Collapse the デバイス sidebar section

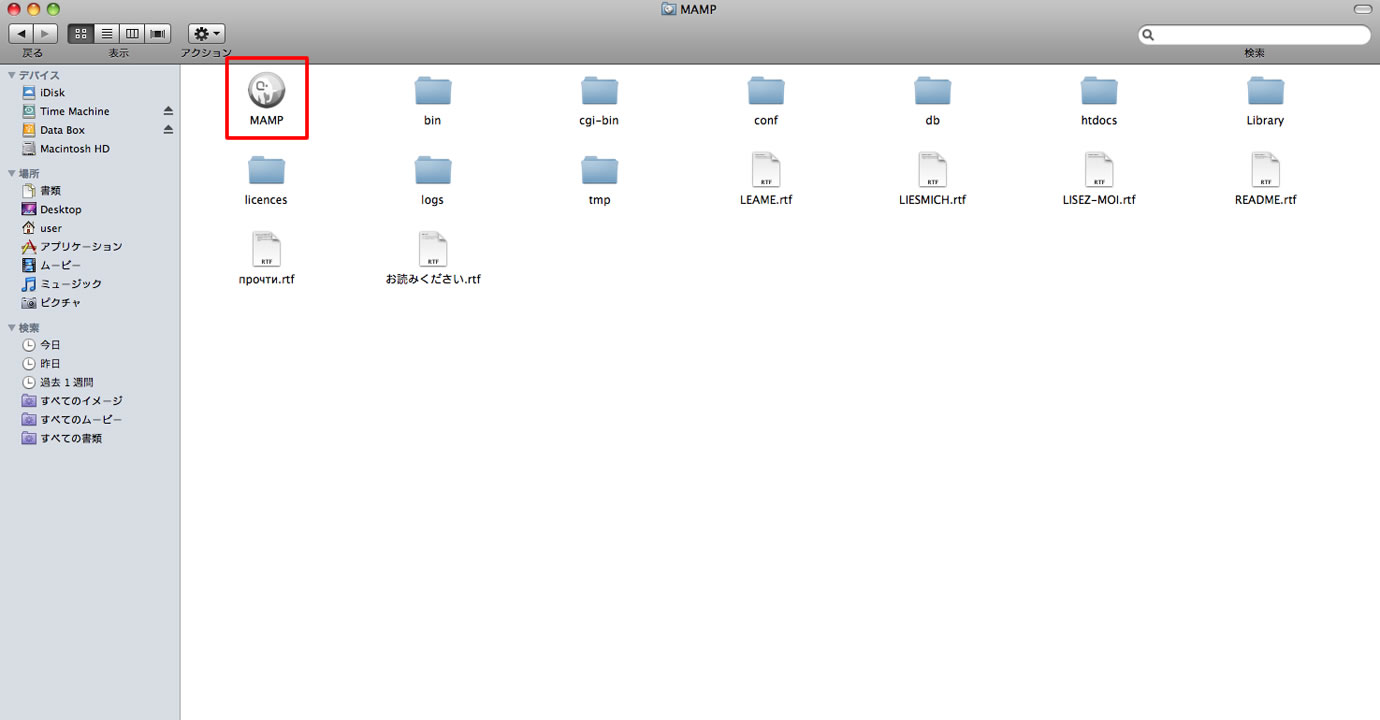(x=11, y=75)
